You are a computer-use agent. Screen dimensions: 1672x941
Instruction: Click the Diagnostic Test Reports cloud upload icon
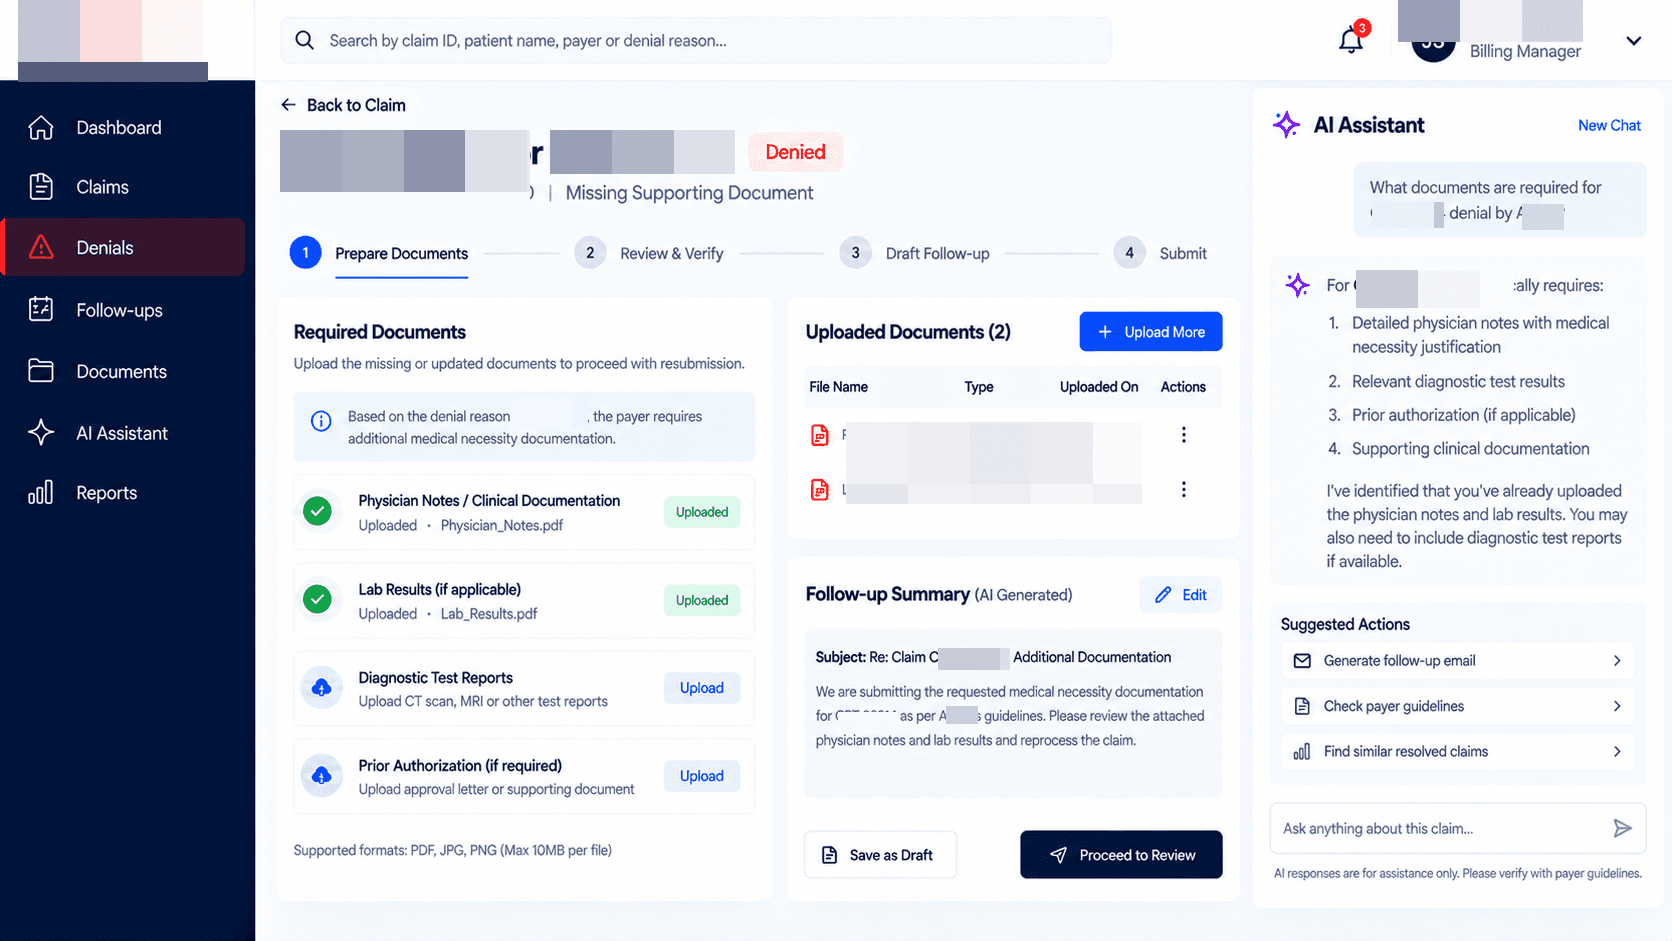tap(322, 688)
